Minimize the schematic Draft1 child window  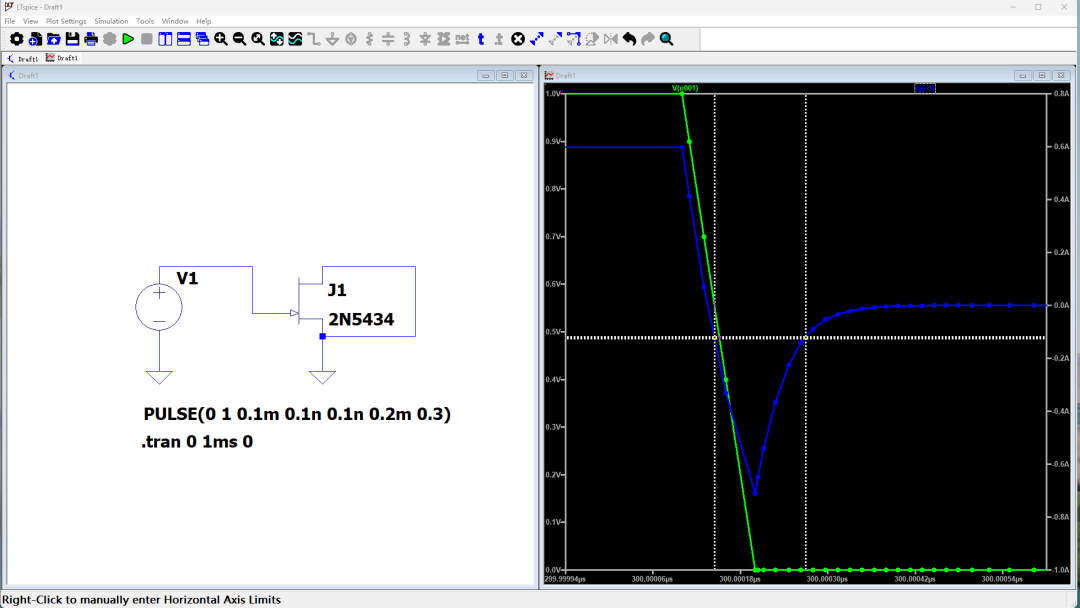click(486, 76)
